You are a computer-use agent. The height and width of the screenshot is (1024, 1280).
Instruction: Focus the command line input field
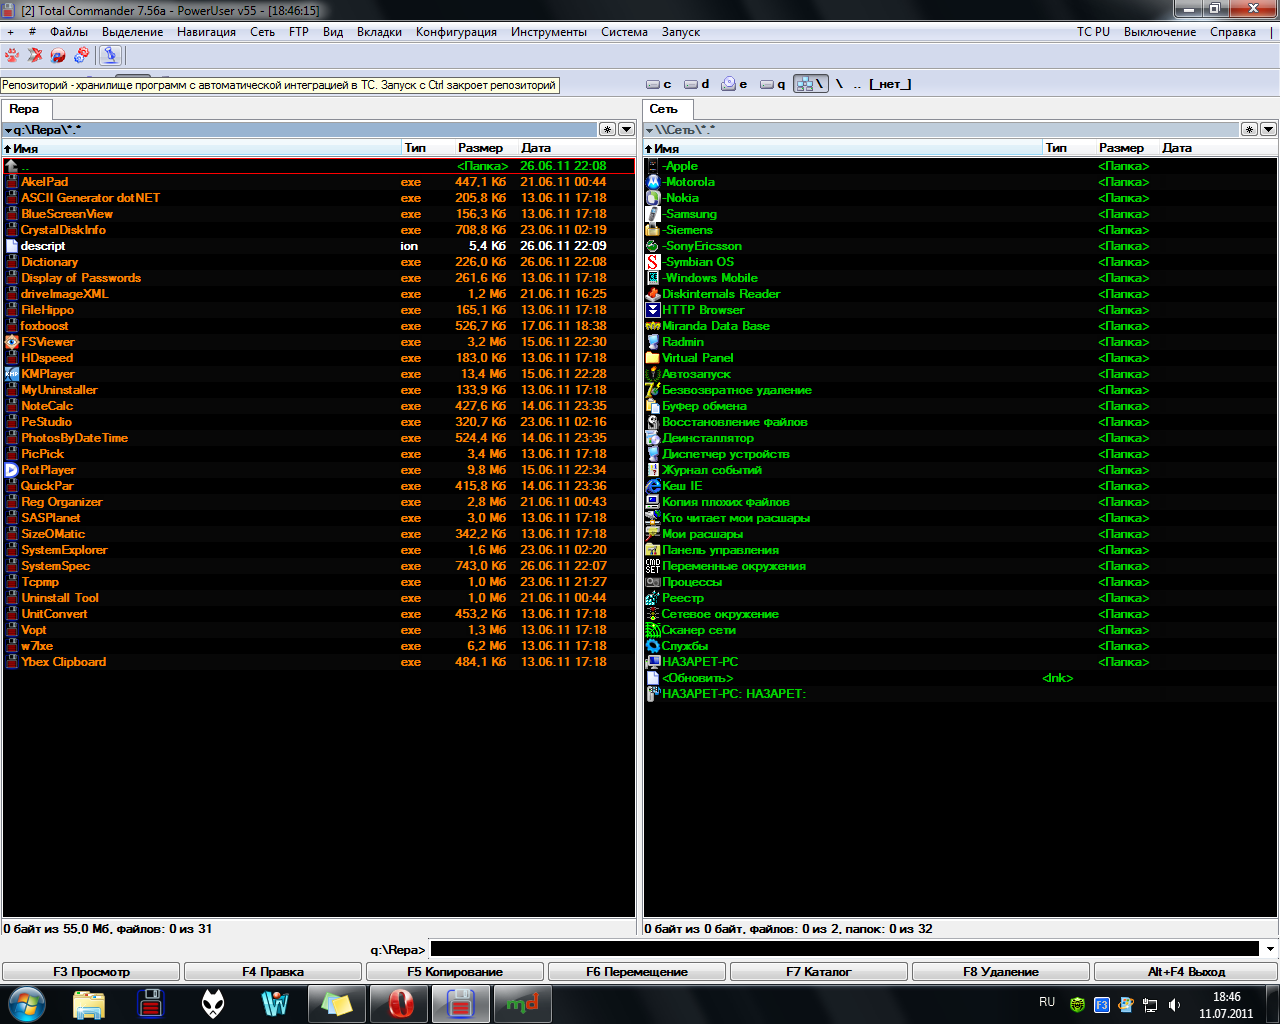845,949
